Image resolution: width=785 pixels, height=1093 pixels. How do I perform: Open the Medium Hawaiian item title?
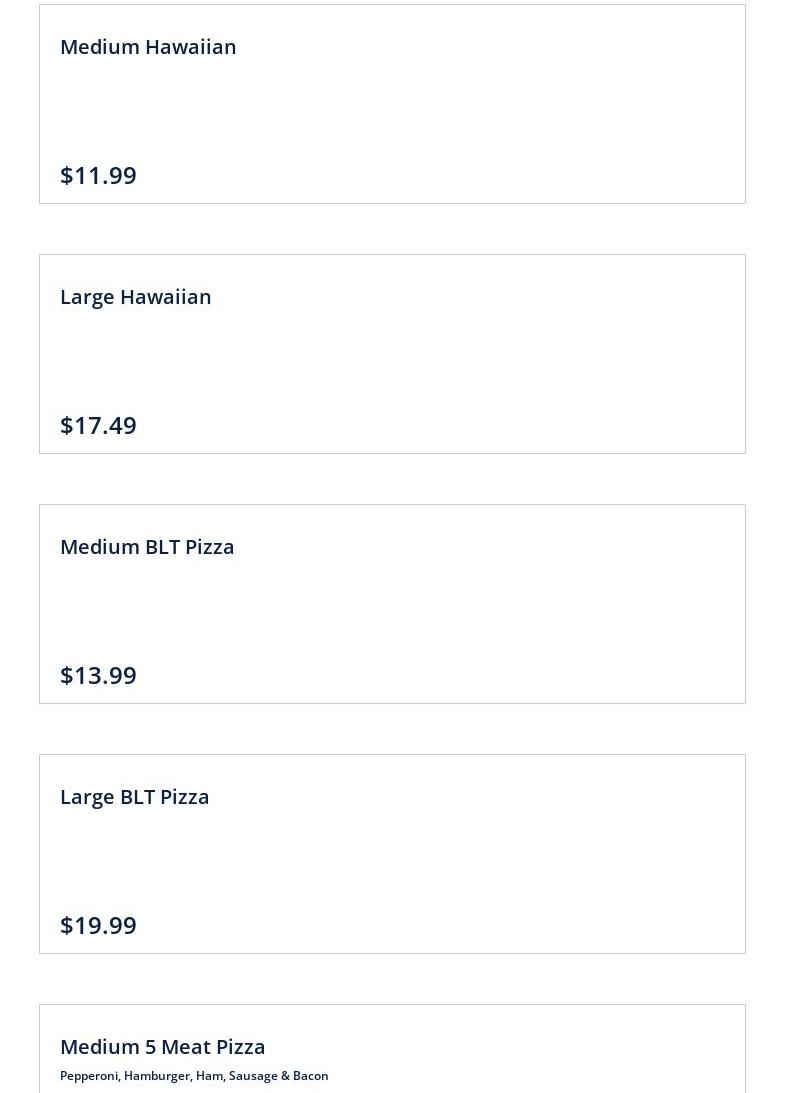coord(148,47)
